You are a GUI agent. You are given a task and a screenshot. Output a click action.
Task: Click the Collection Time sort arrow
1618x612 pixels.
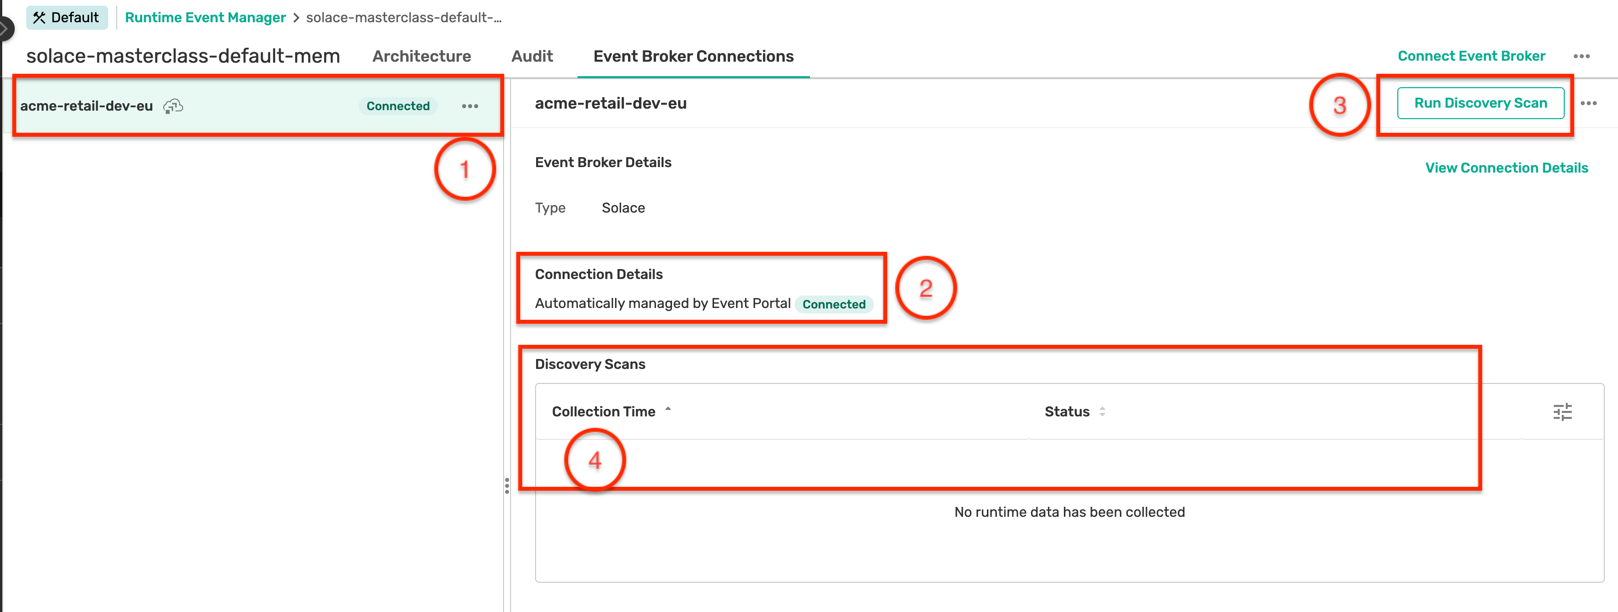pyautogui.click(x=668, y=411)
